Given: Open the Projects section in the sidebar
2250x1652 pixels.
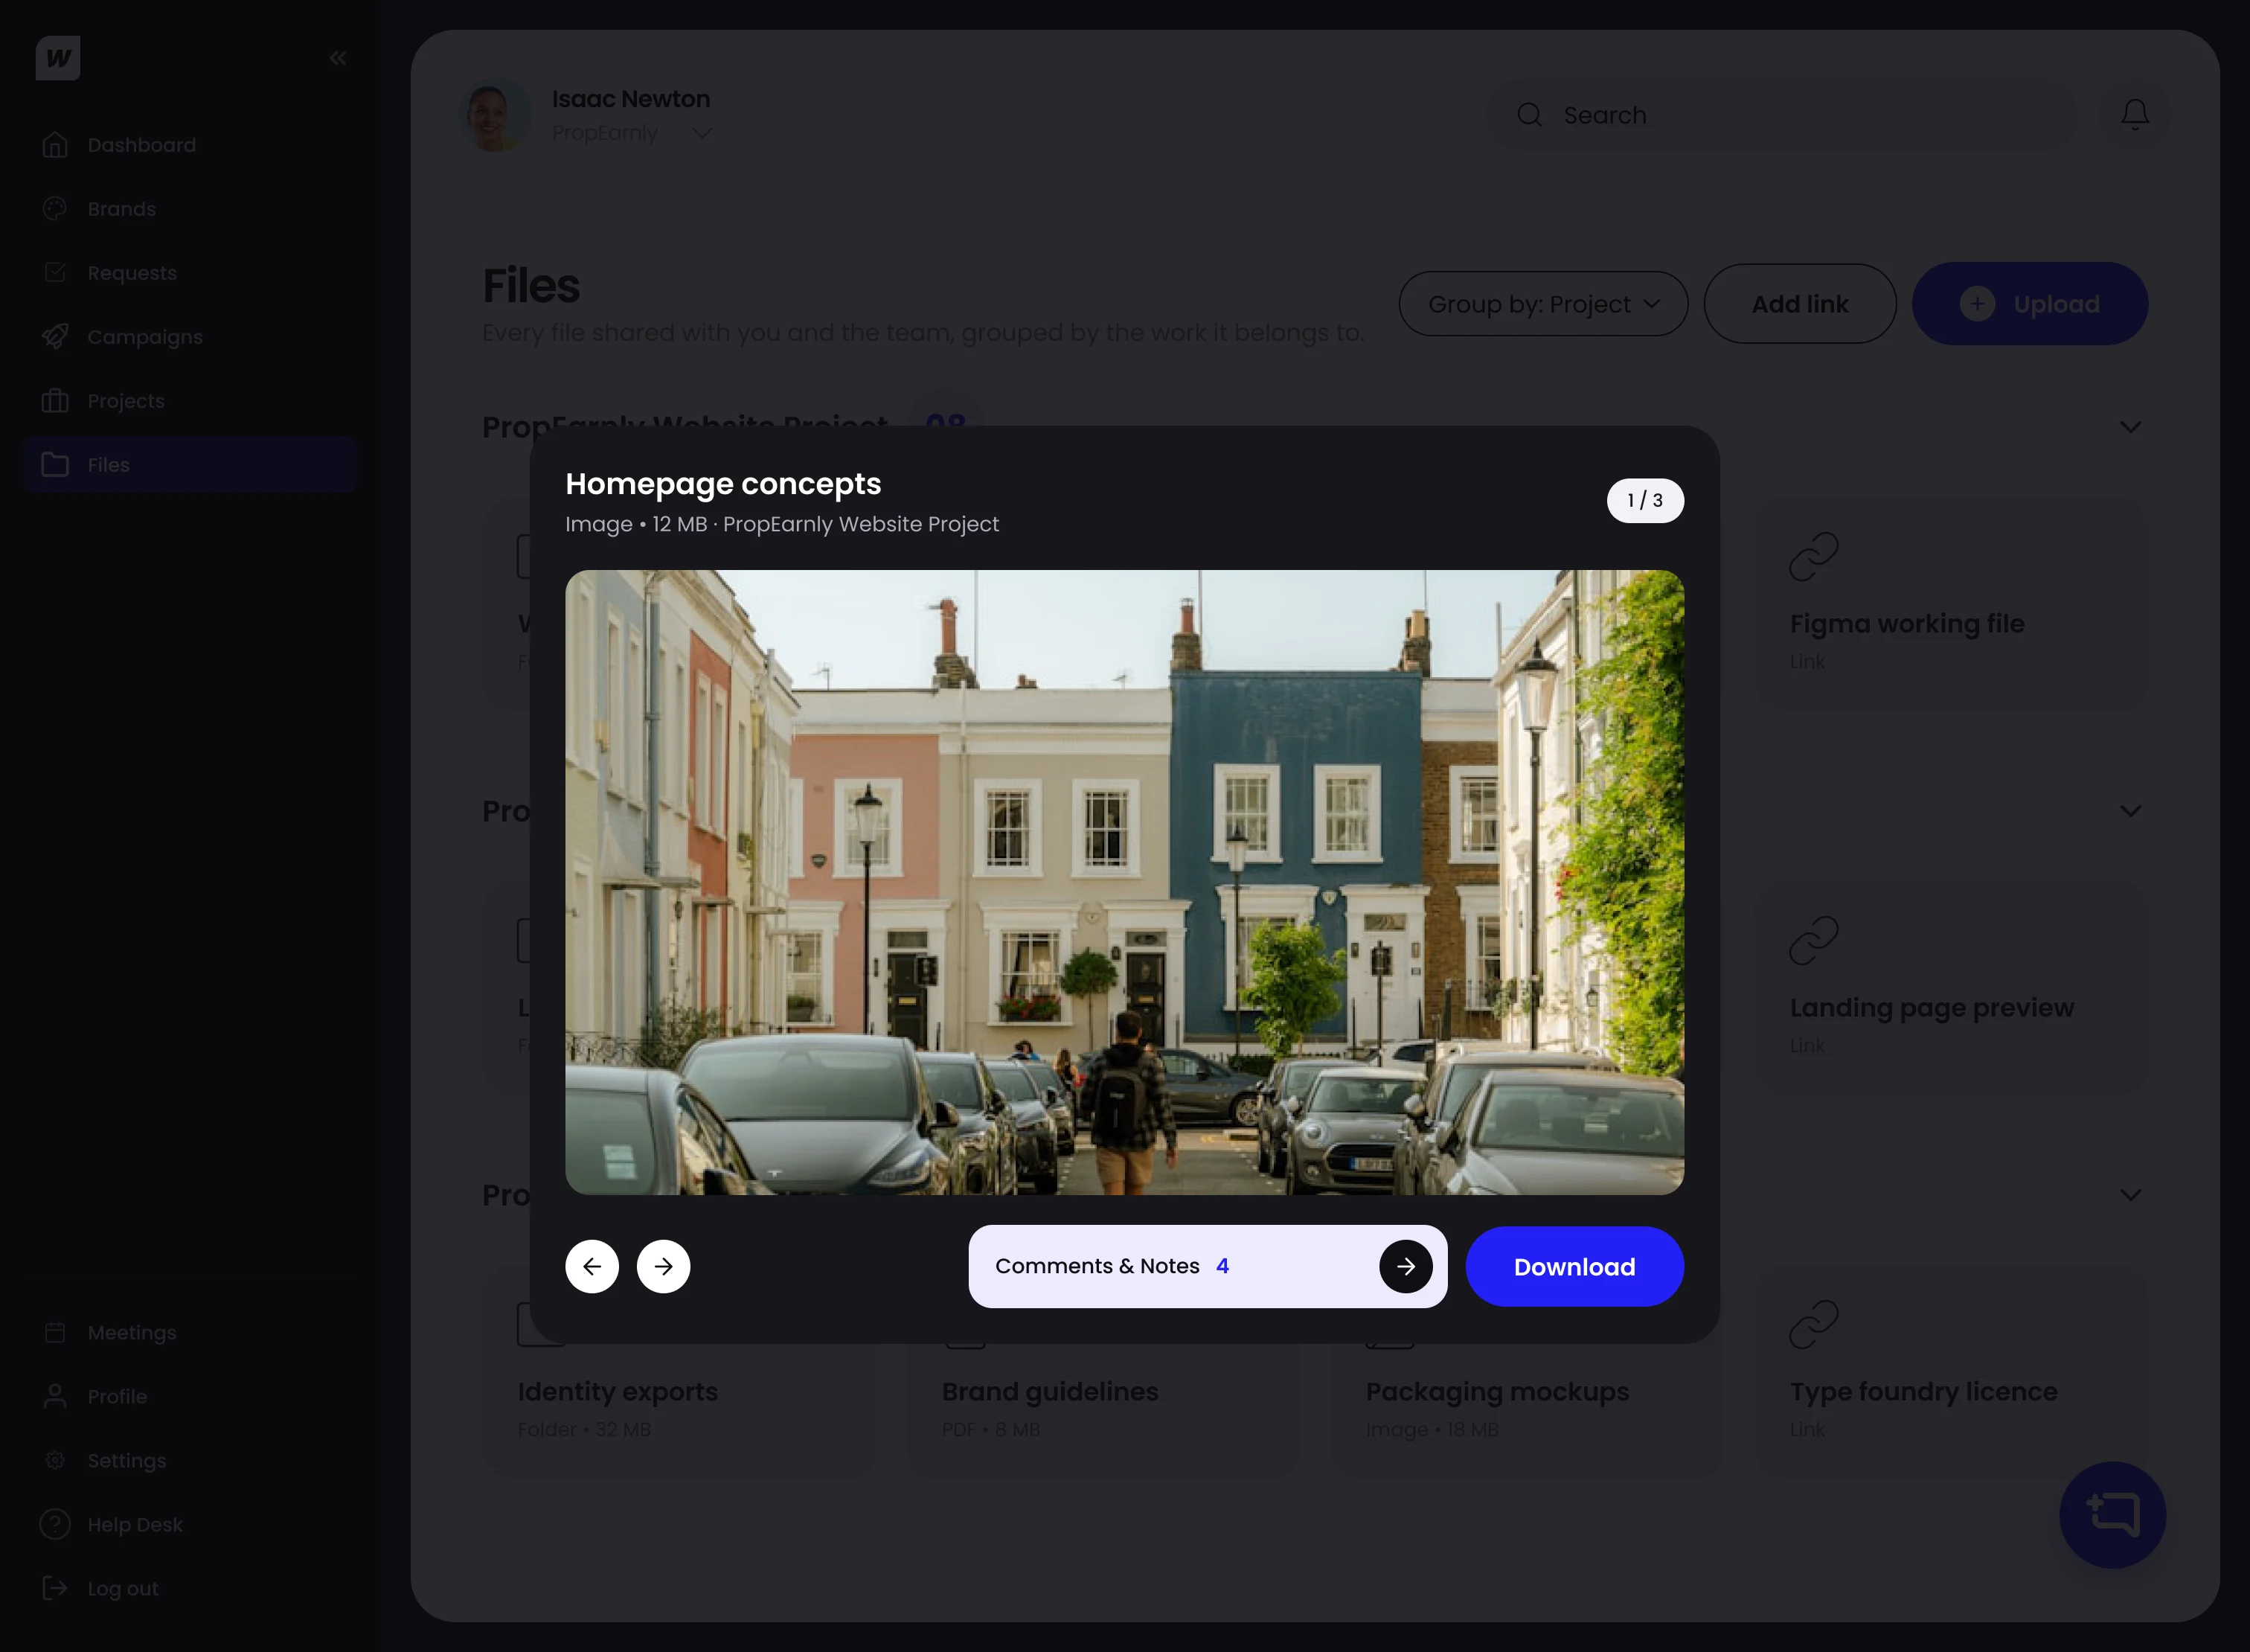Looking at the screenshot, I should [190, 401].
